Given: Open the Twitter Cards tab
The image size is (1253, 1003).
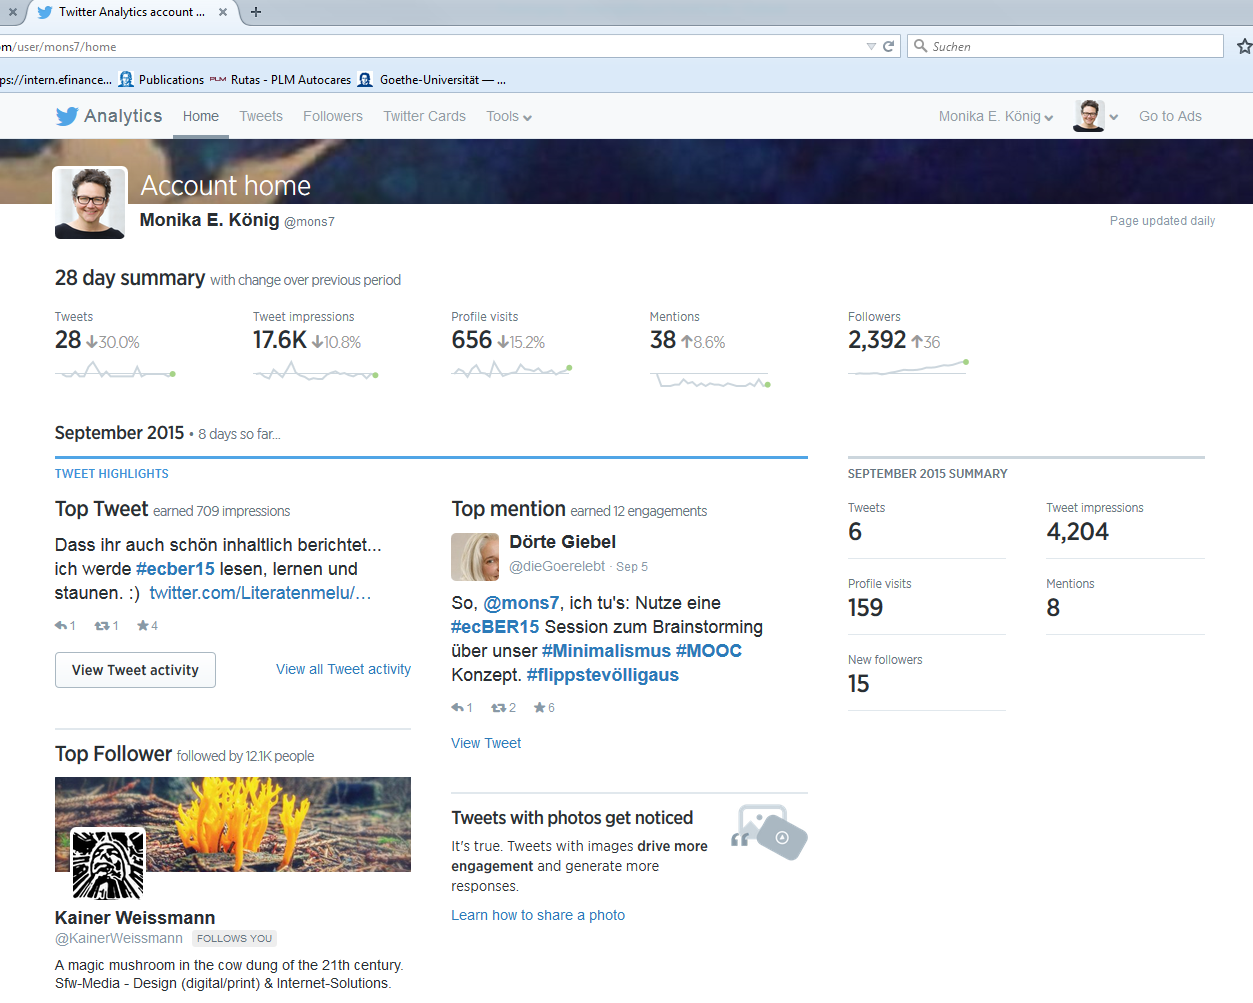Looking at the screenshot, I should point(425,116).
